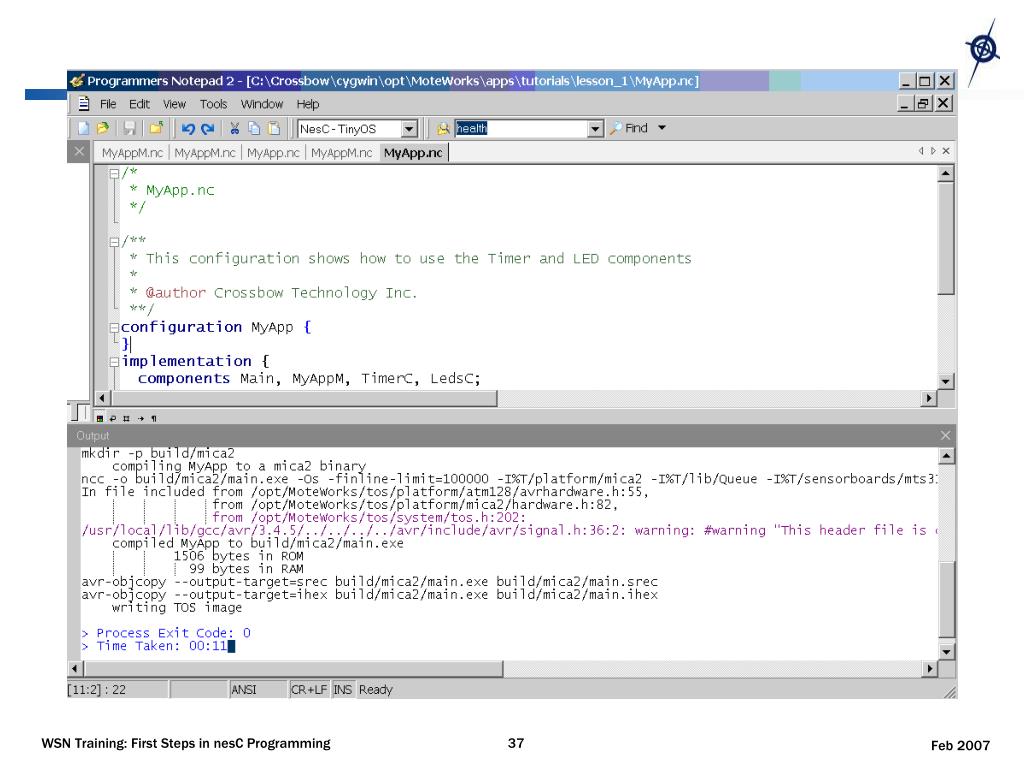Click the Output panel's horizontal scrollbar thumb
Viewport: 1024px width, 768px height.
[x=293, y=668]
